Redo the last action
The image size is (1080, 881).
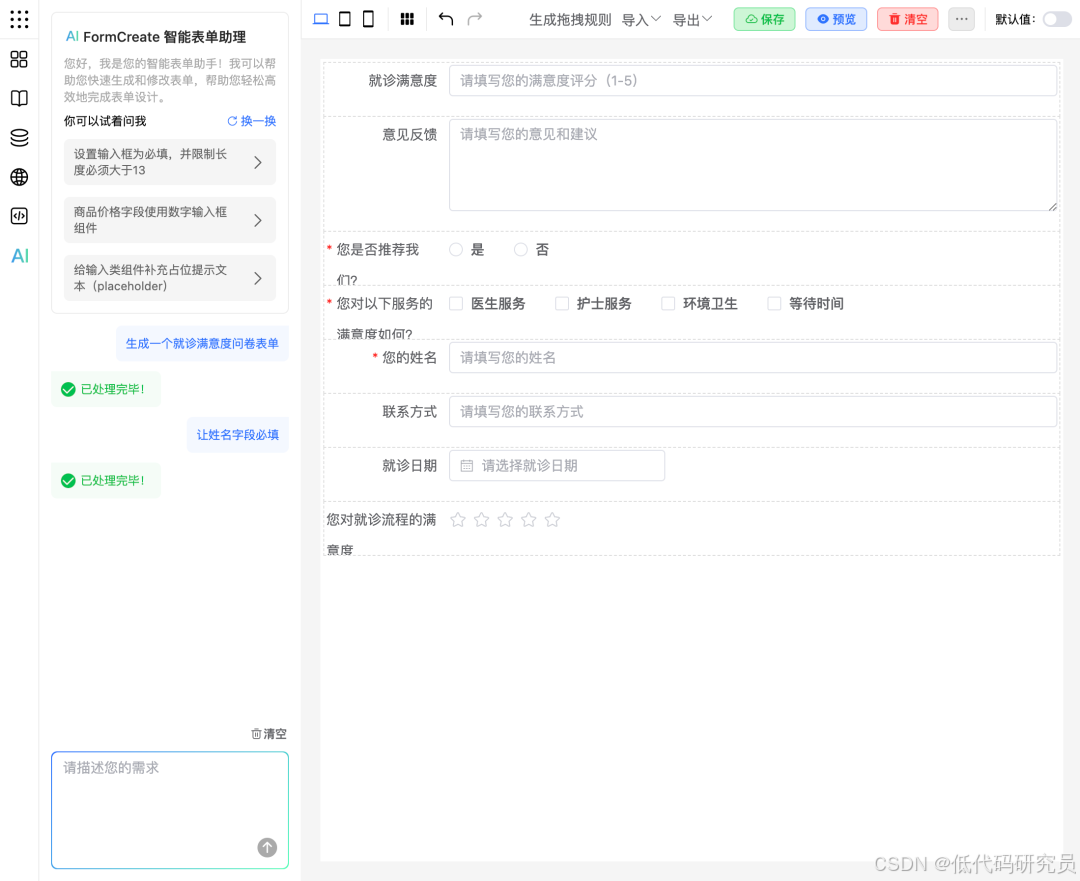(x=475, y=19)
